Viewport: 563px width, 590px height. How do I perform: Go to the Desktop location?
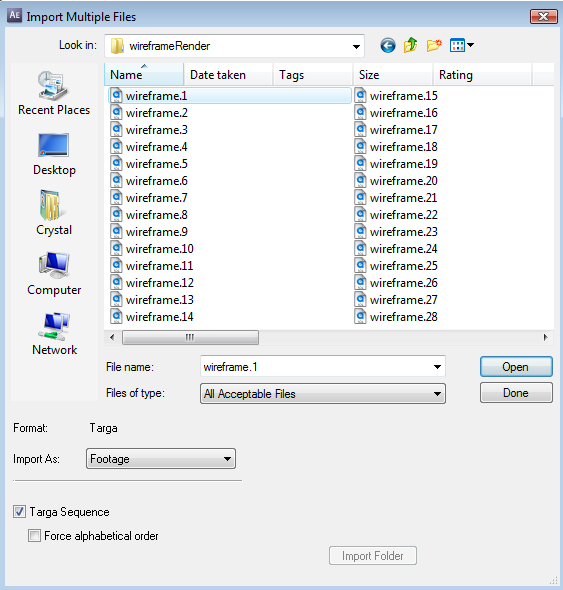pyautogui.click(x=54, y=154)
